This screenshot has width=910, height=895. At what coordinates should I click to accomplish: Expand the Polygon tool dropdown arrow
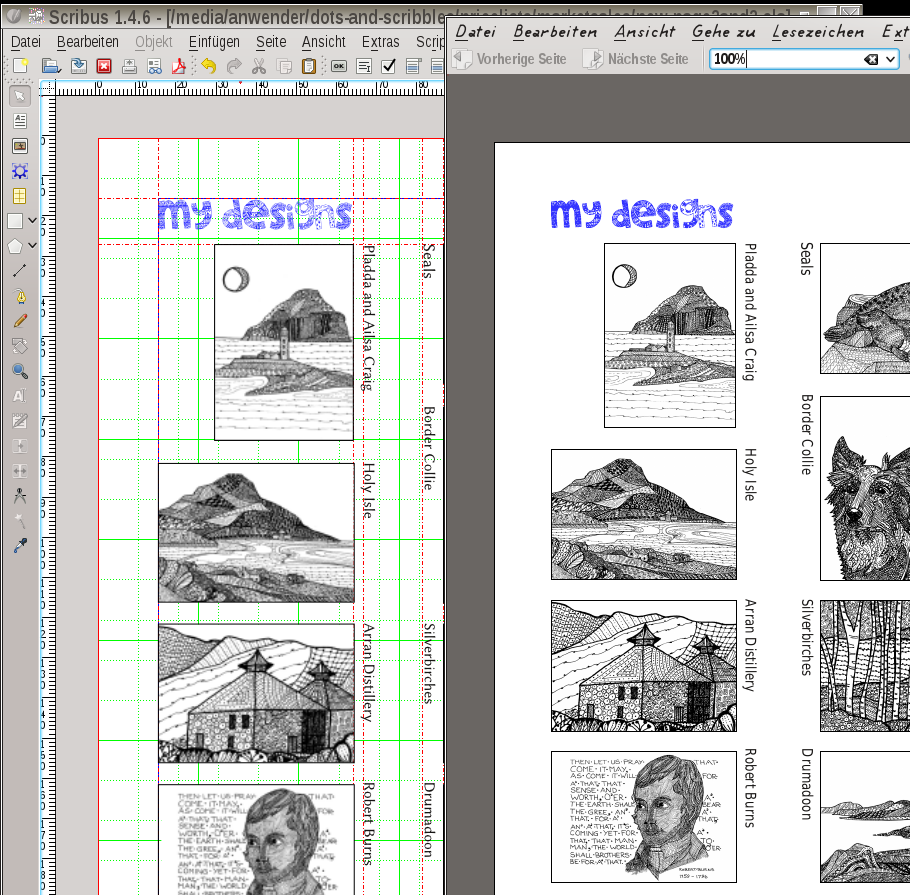pos(33,246)
